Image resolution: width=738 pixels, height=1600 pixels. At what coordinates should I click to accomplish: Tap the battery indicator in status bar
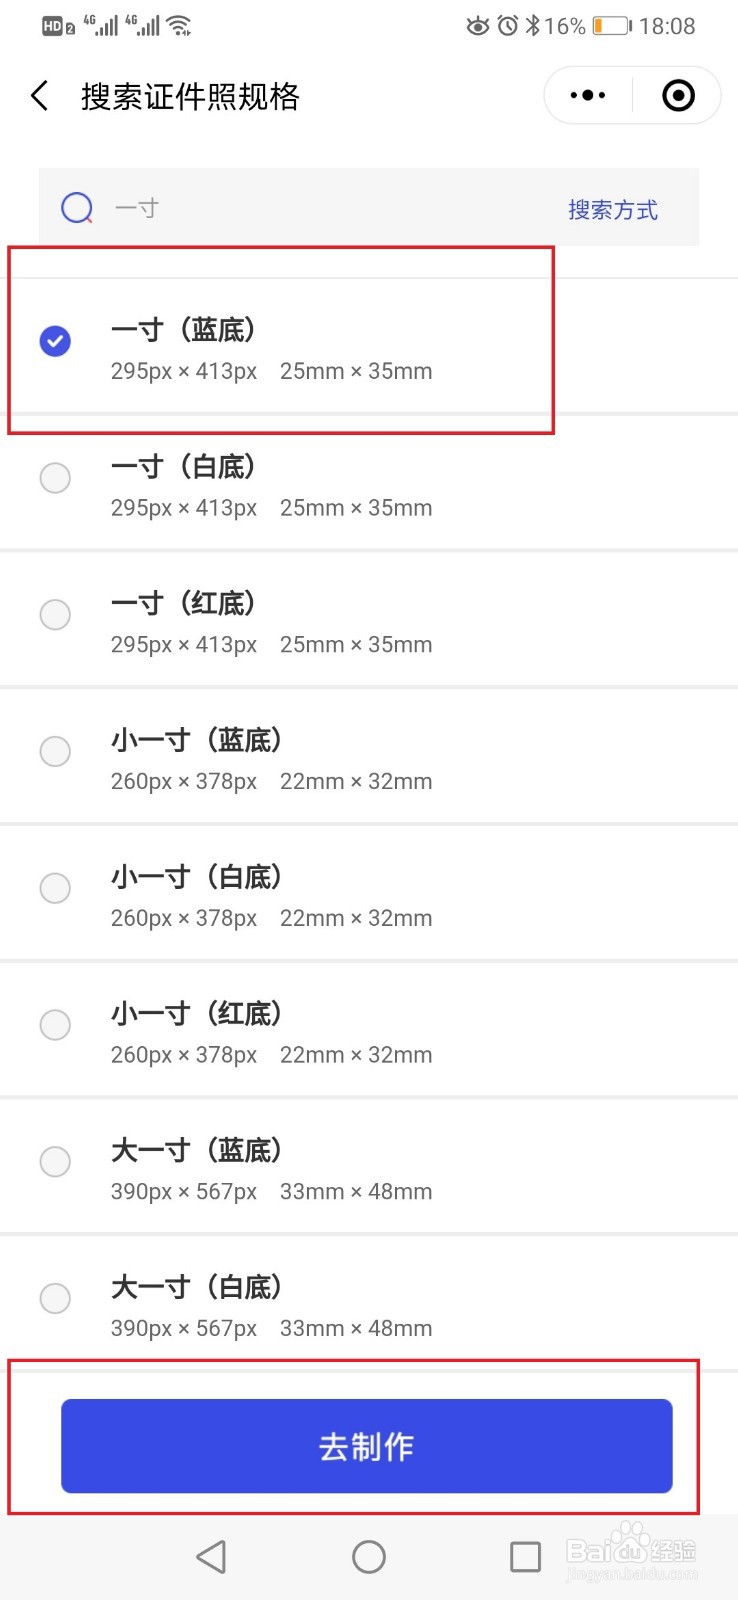tap(612, 26)
